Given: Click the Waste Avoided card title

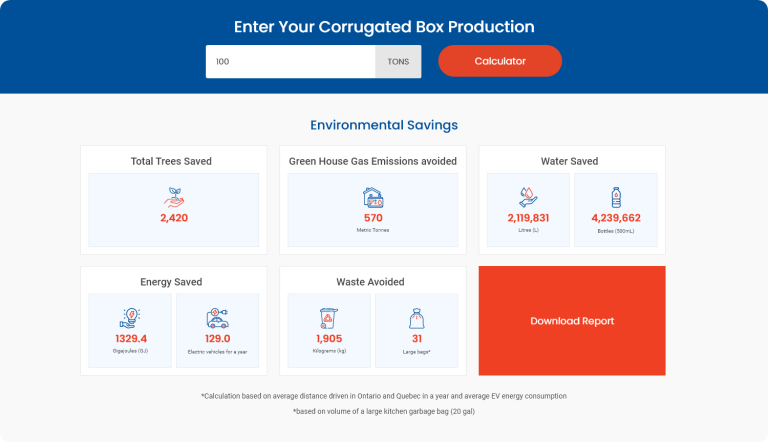Looking at the screenshot, I should pyautogui.click(x=372, y=282).
